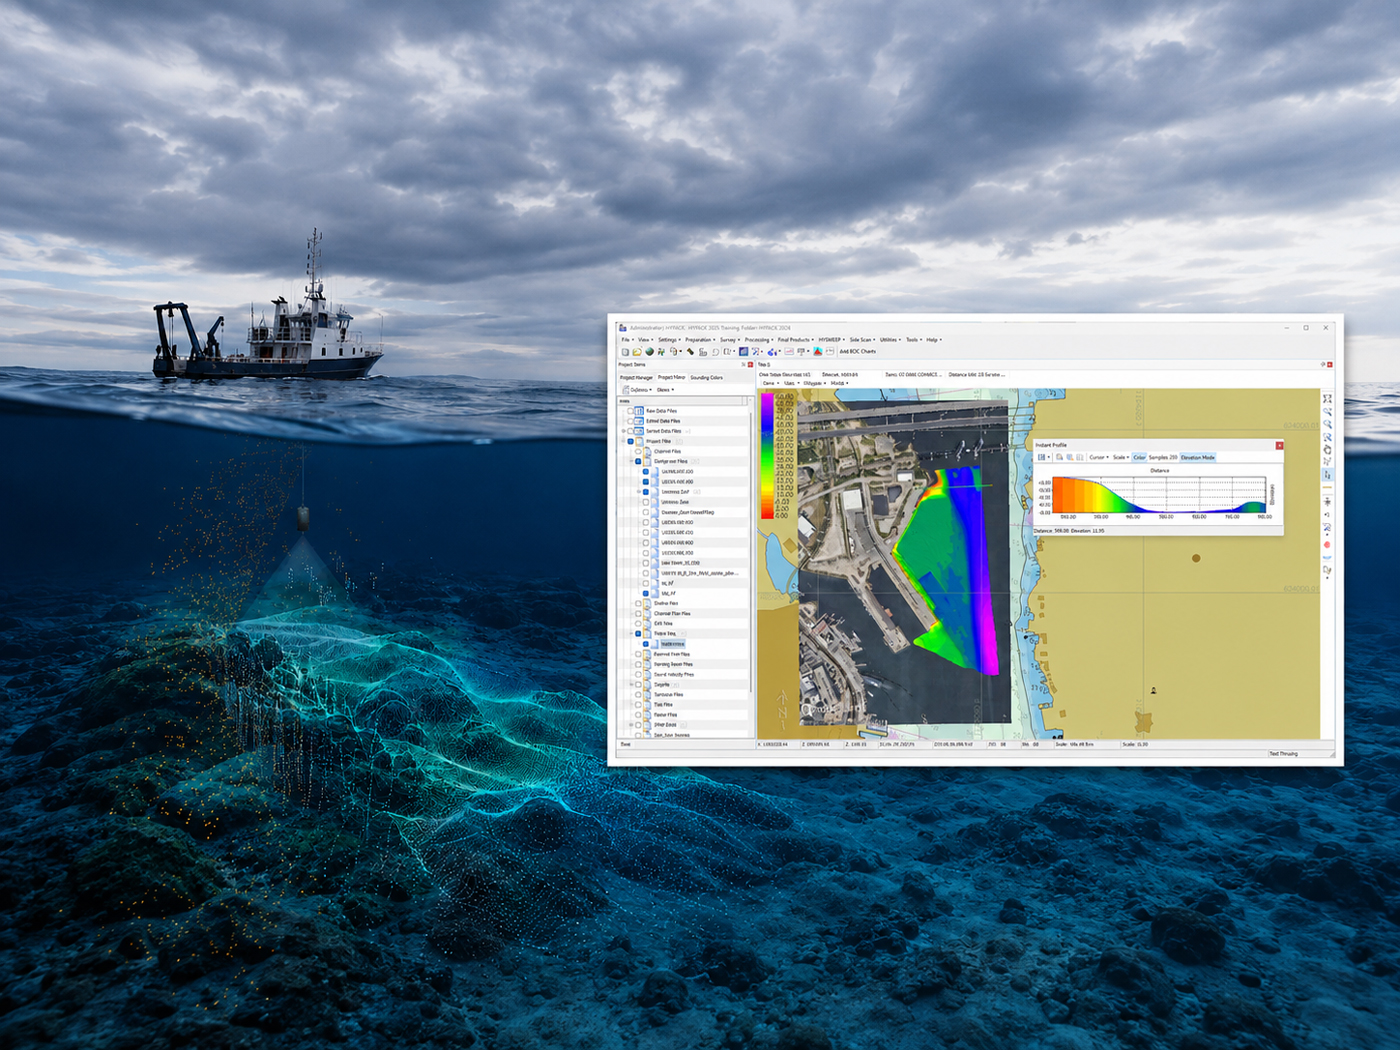Viewport: 1400px width, 1050px height.
Task: Click the depth color legend bar on map
Action: [768, 455]
